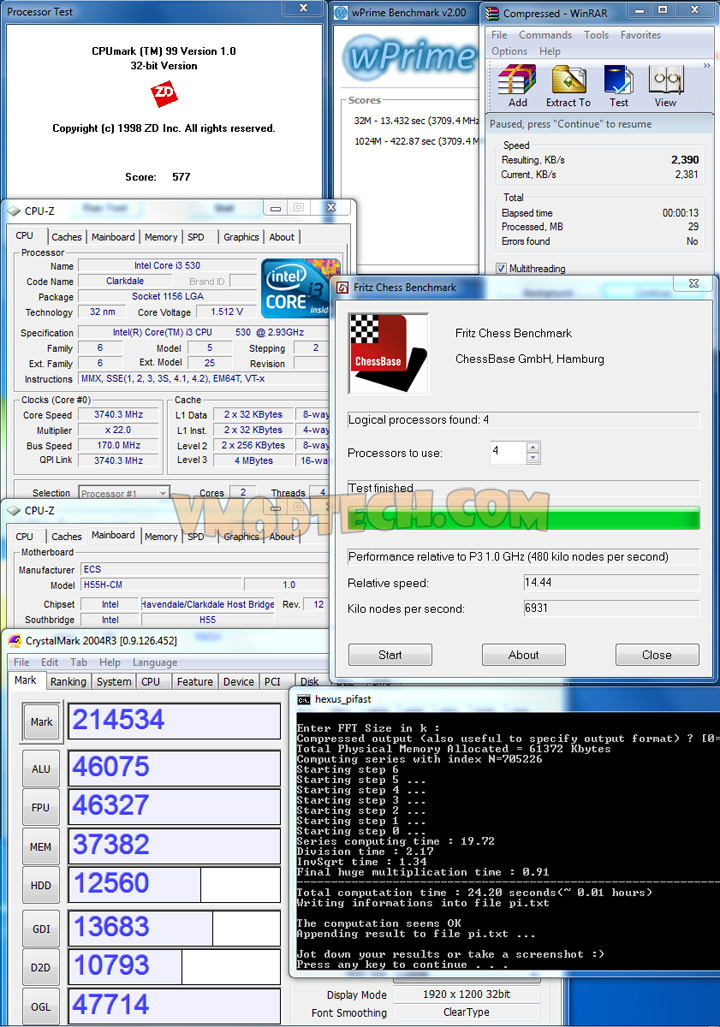The width and height of the screenshot is (720, 1027).
Task: Open CrystalMark Language menu
Action: 155,662
